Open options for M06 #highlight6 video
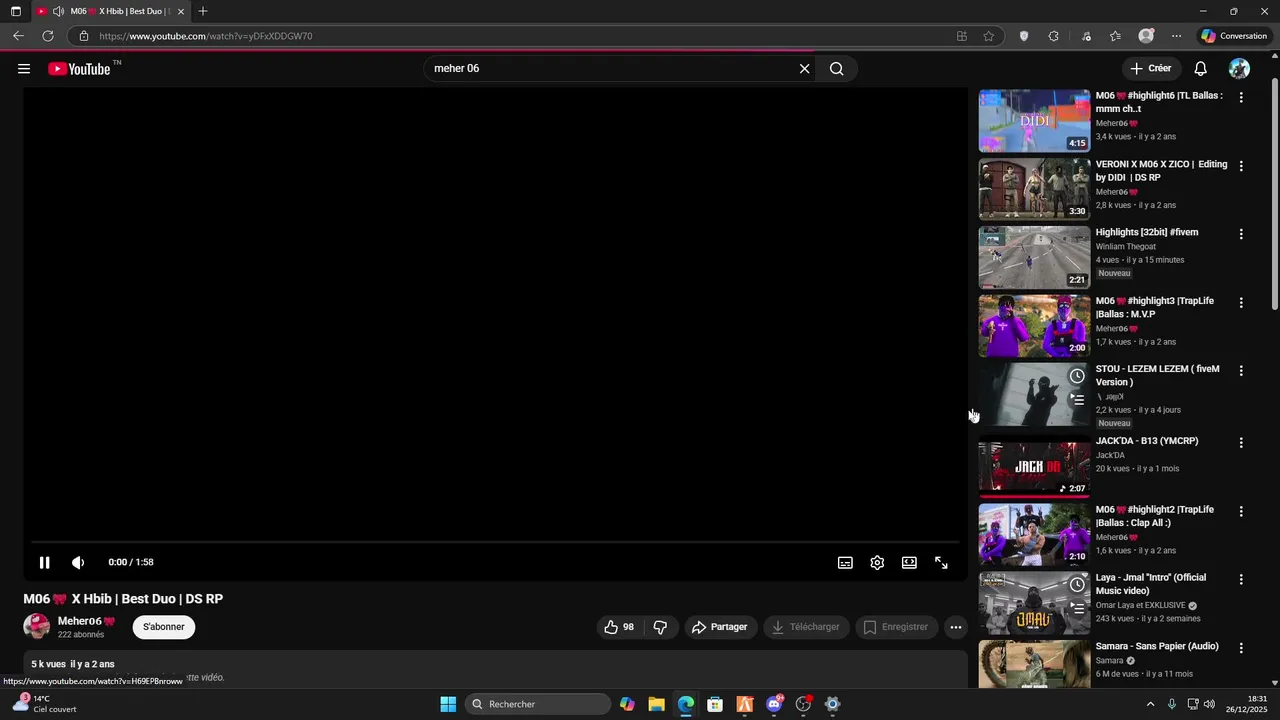Image resolution: width=1280 pixels, height=720 pixels. pyautogui.click(x=1241, y=97)
